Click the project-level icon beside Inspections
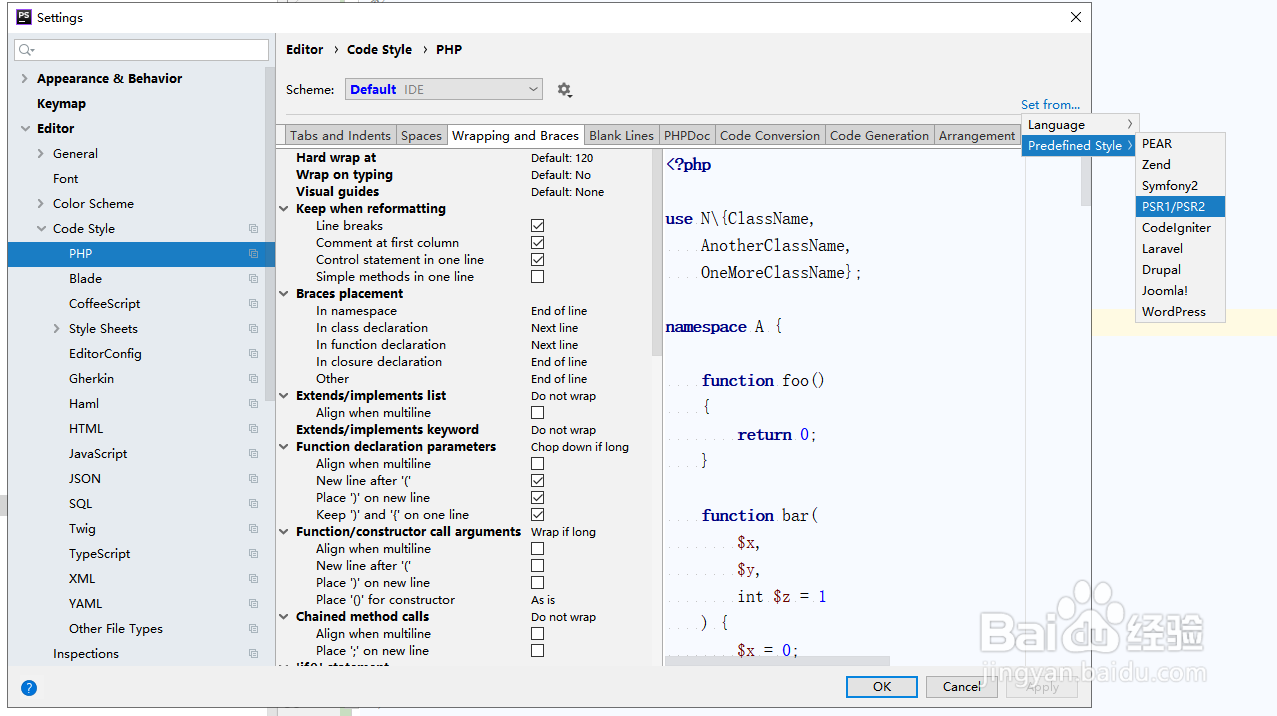Screen dimensions: 1277x716 click(254, 654)
